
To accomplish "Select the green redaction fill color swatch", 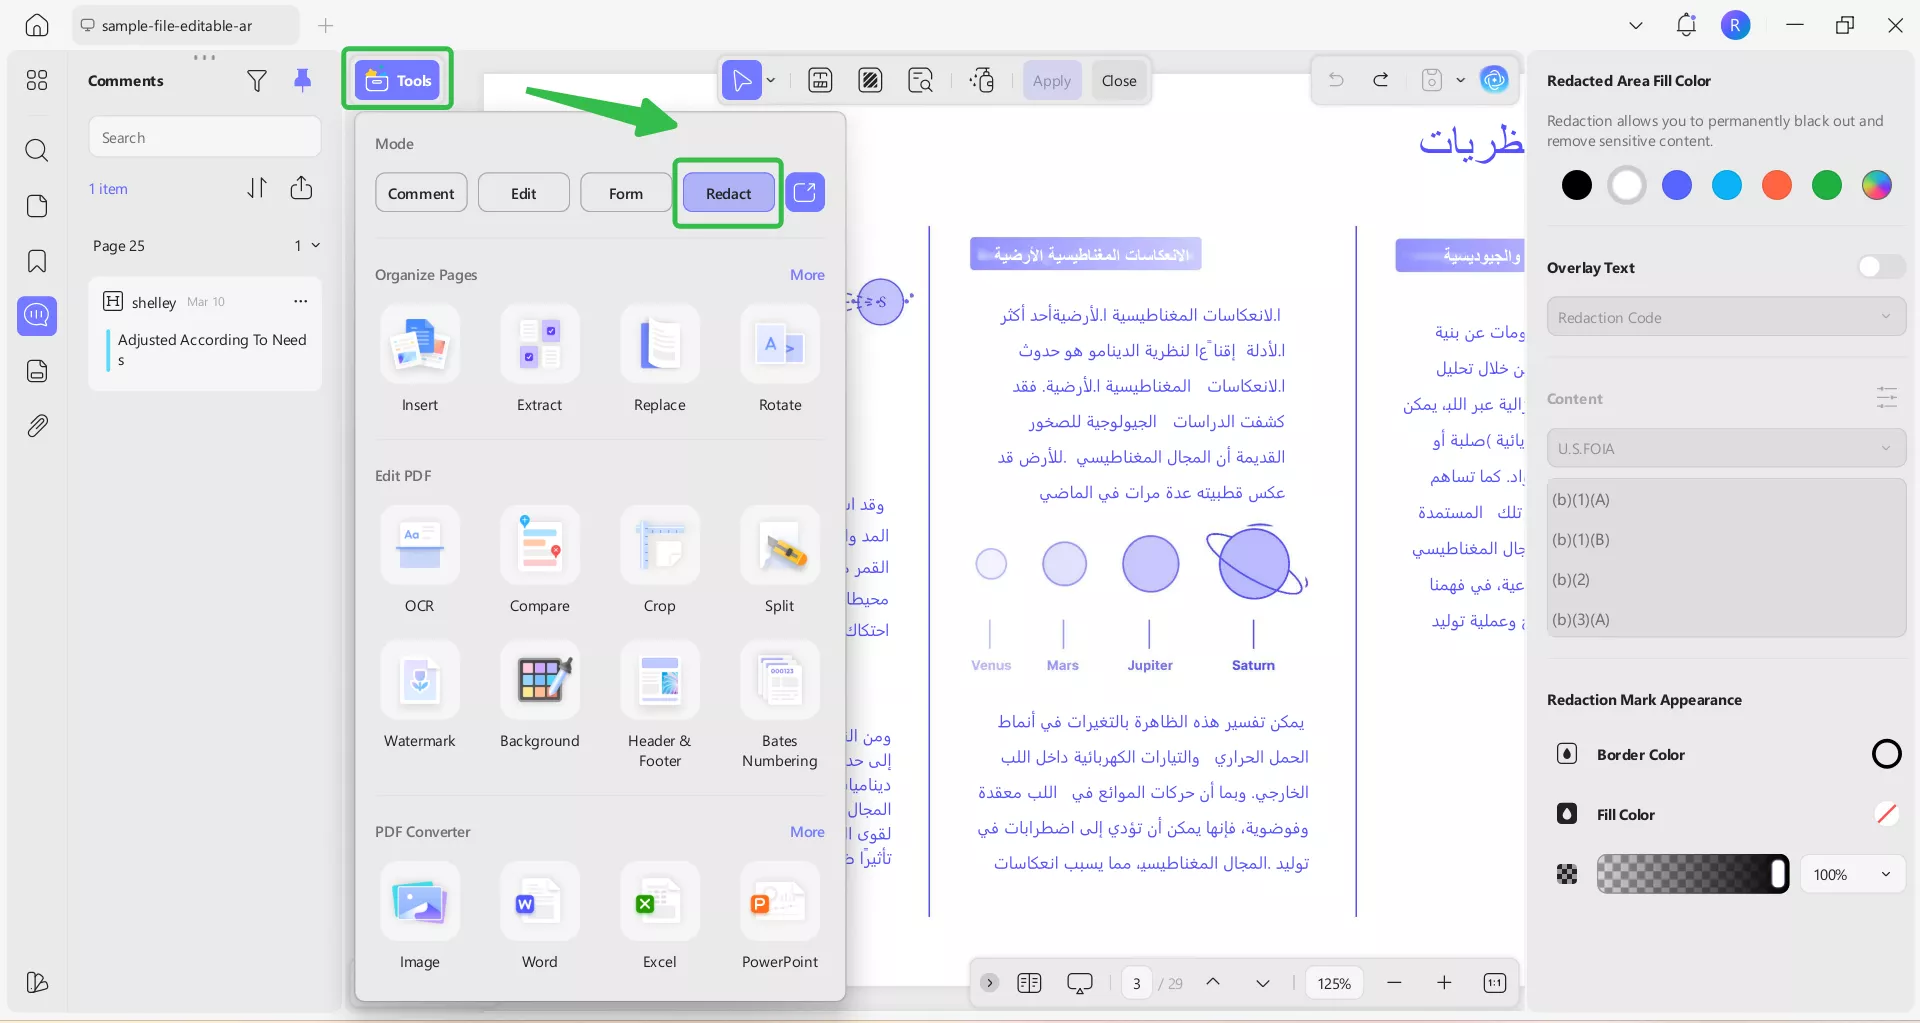I will [x=1827, y=185].
